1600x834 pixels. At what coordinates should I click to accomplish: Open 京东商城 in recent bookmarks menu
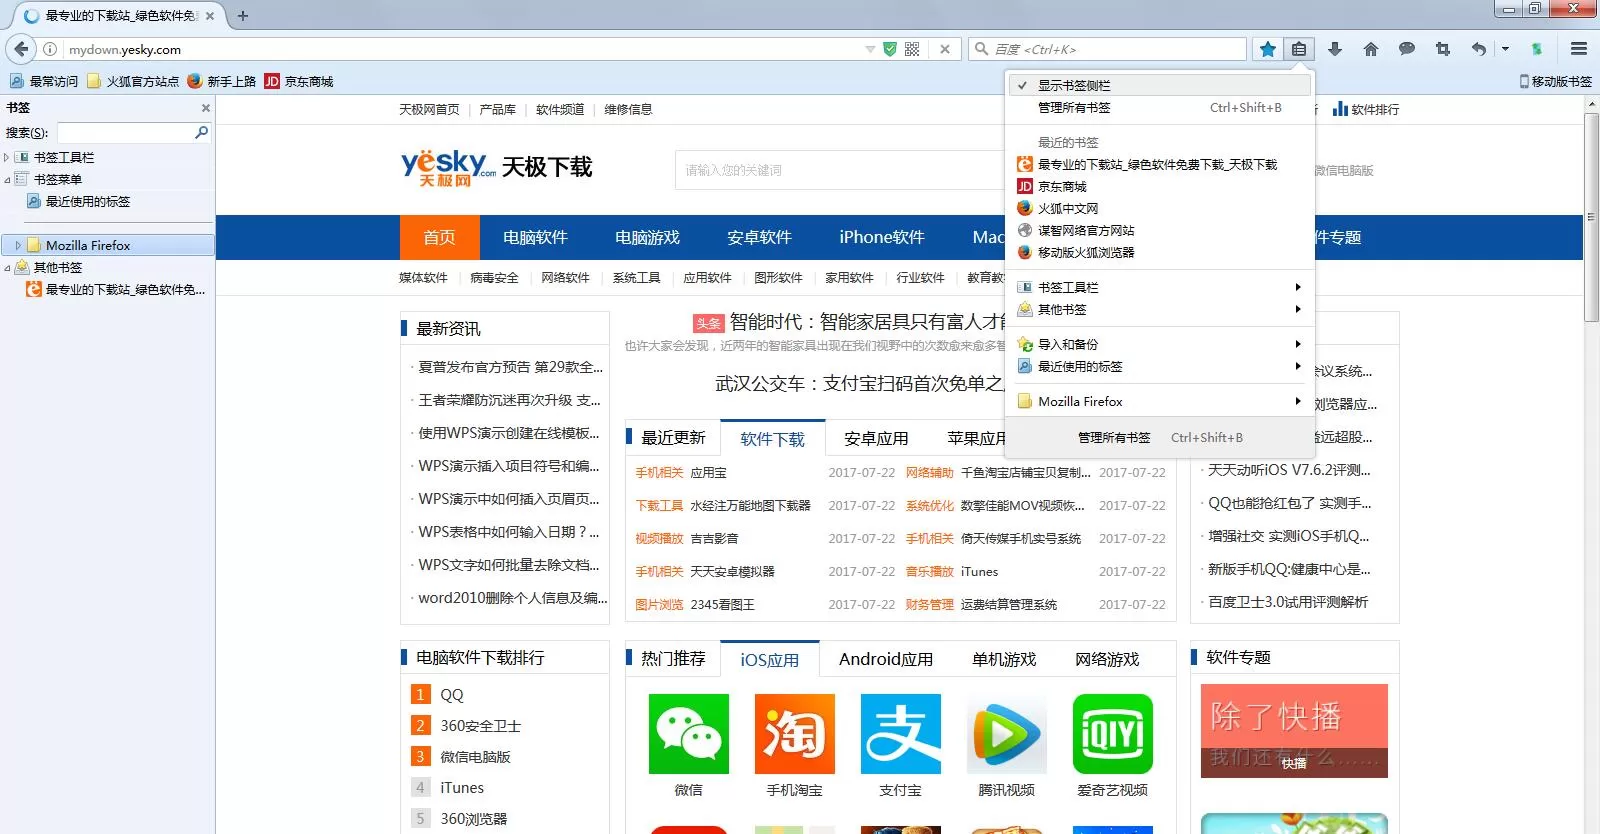pyautogui.click(x=1160, y=187)
